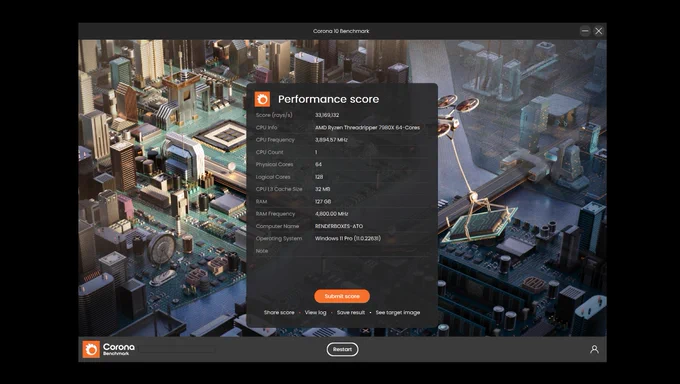Minimize the Corona 10 Benchmark window
The image size is (680, 384).
click(585, 31)
